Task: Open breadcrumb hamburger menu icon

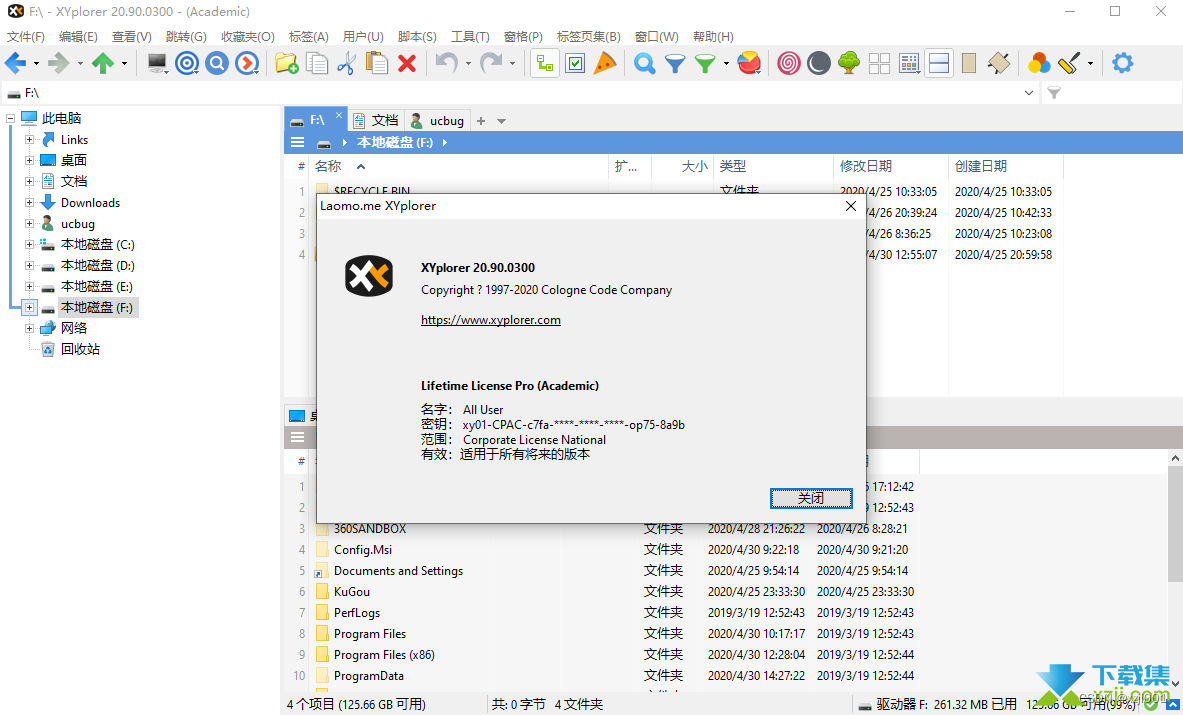Action: 298,143
